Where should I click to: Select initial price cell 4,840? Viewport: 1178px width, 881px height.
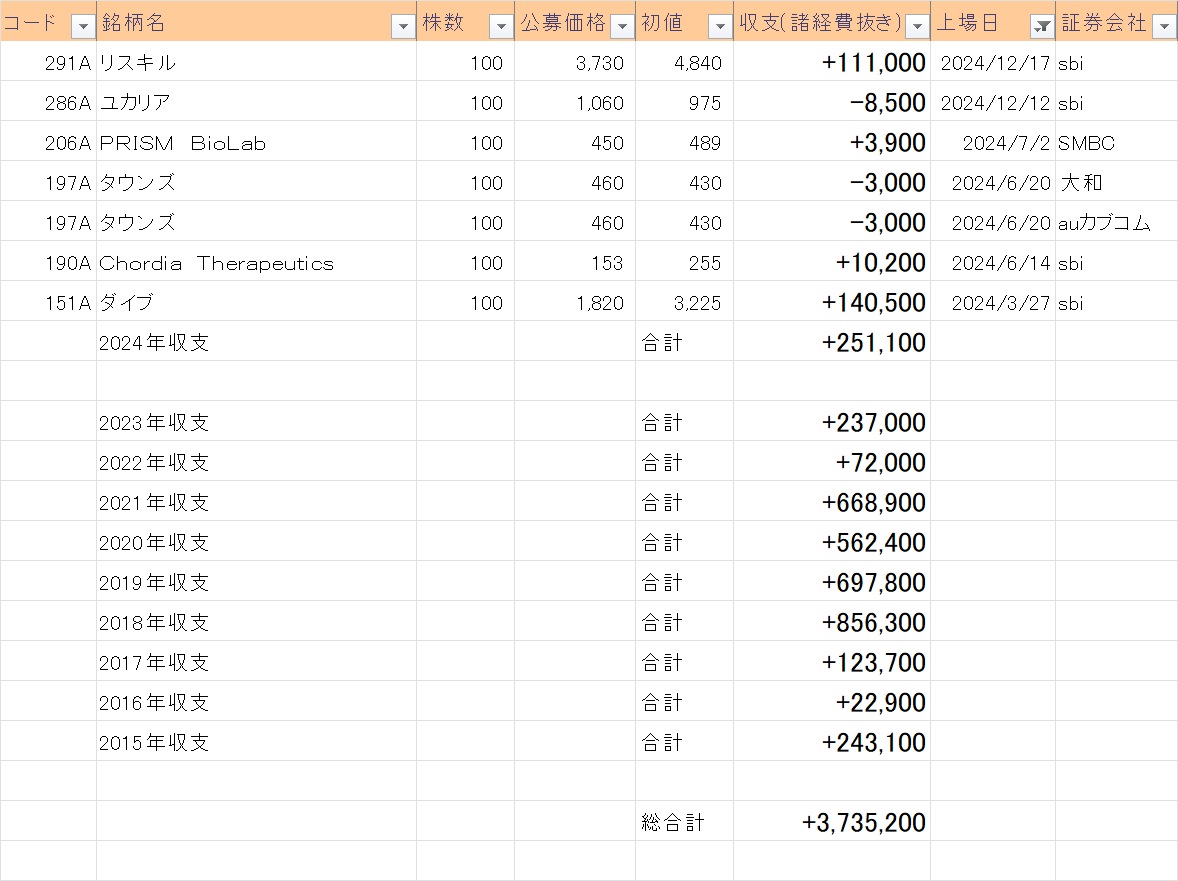(x=684, y=61)
